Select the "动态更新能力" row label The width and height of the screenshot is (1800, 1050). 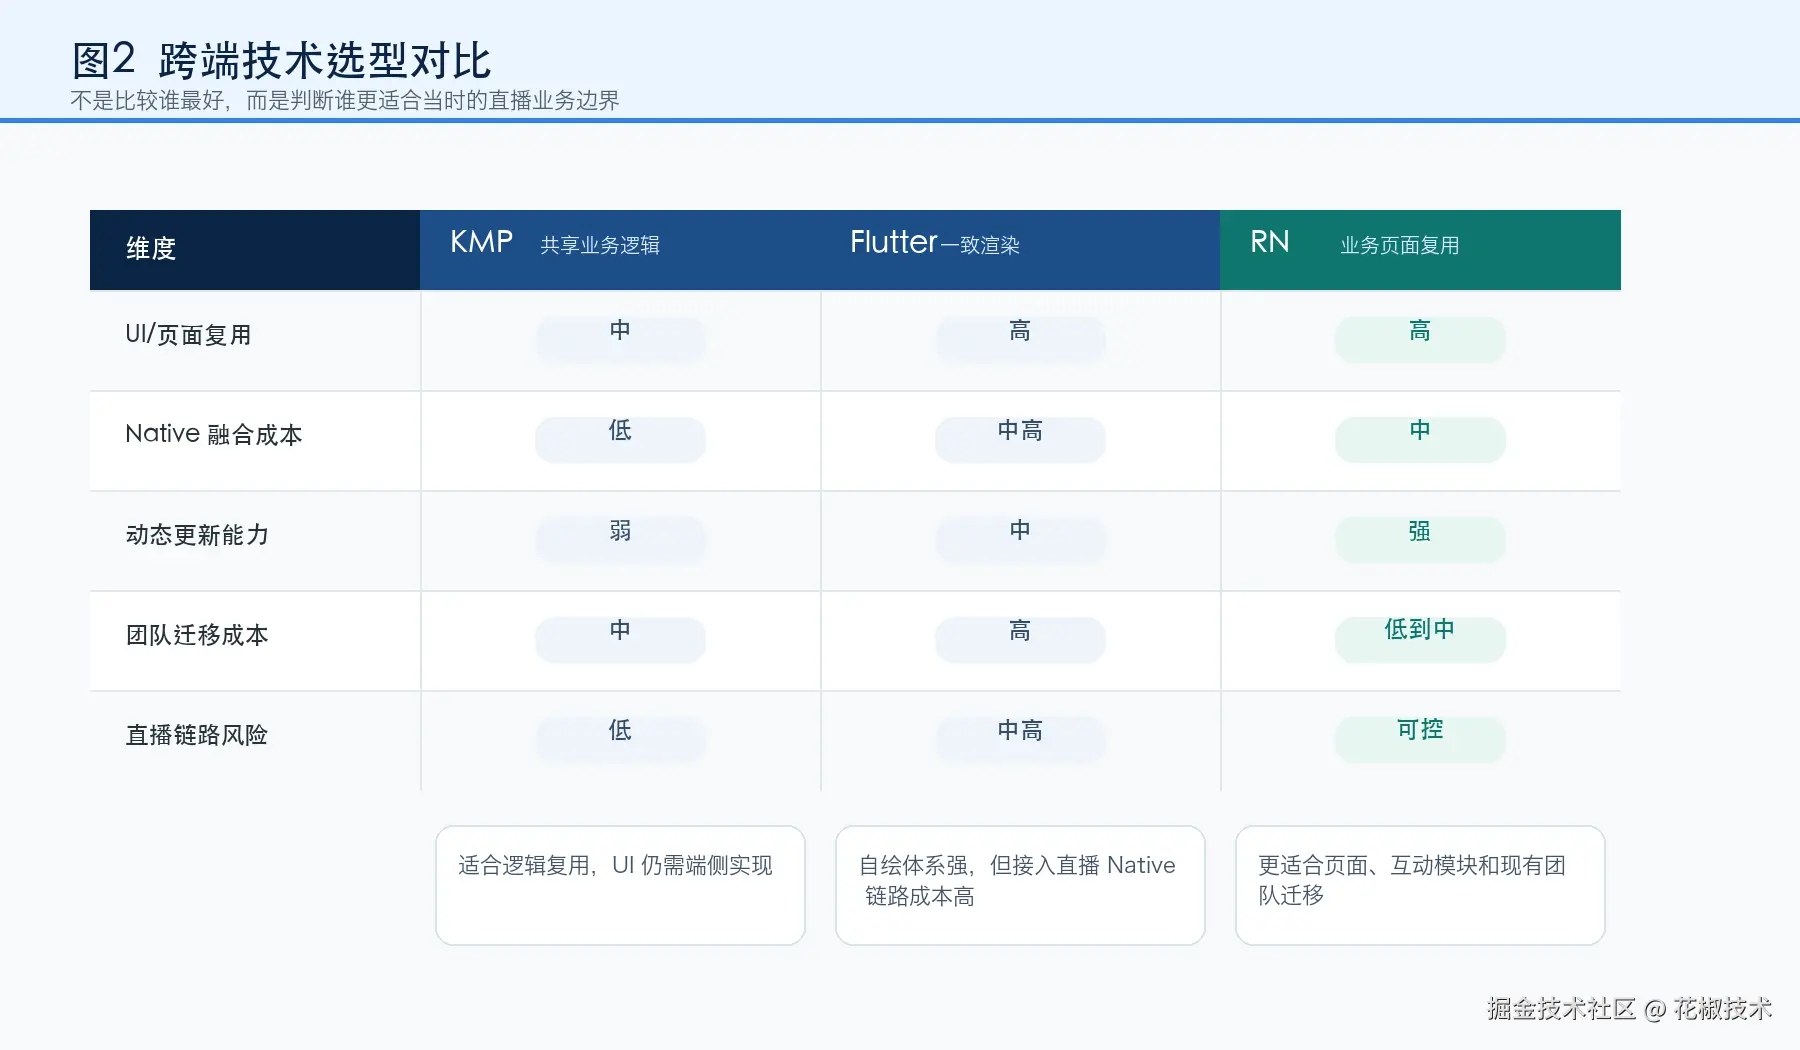(x=197, y=535)
